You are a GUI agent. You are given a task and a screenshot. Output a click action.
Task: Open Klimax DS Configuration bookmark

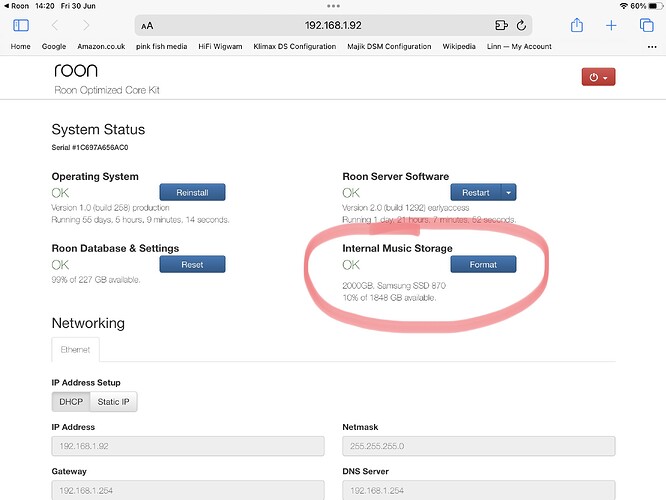[x=295, y=46]
